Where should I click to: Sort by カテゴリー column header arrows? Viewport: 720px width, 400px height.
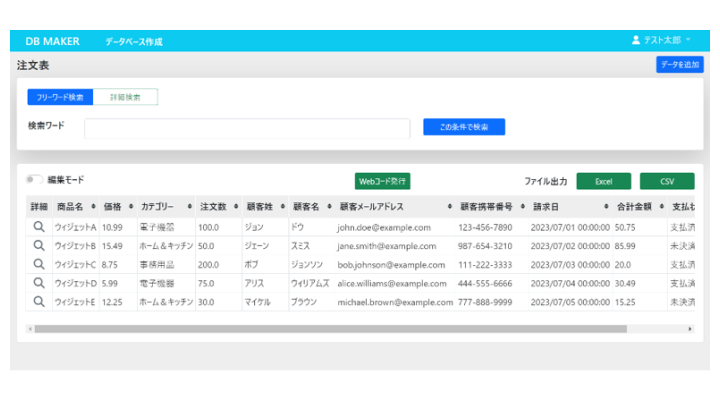tap(186, 207)
